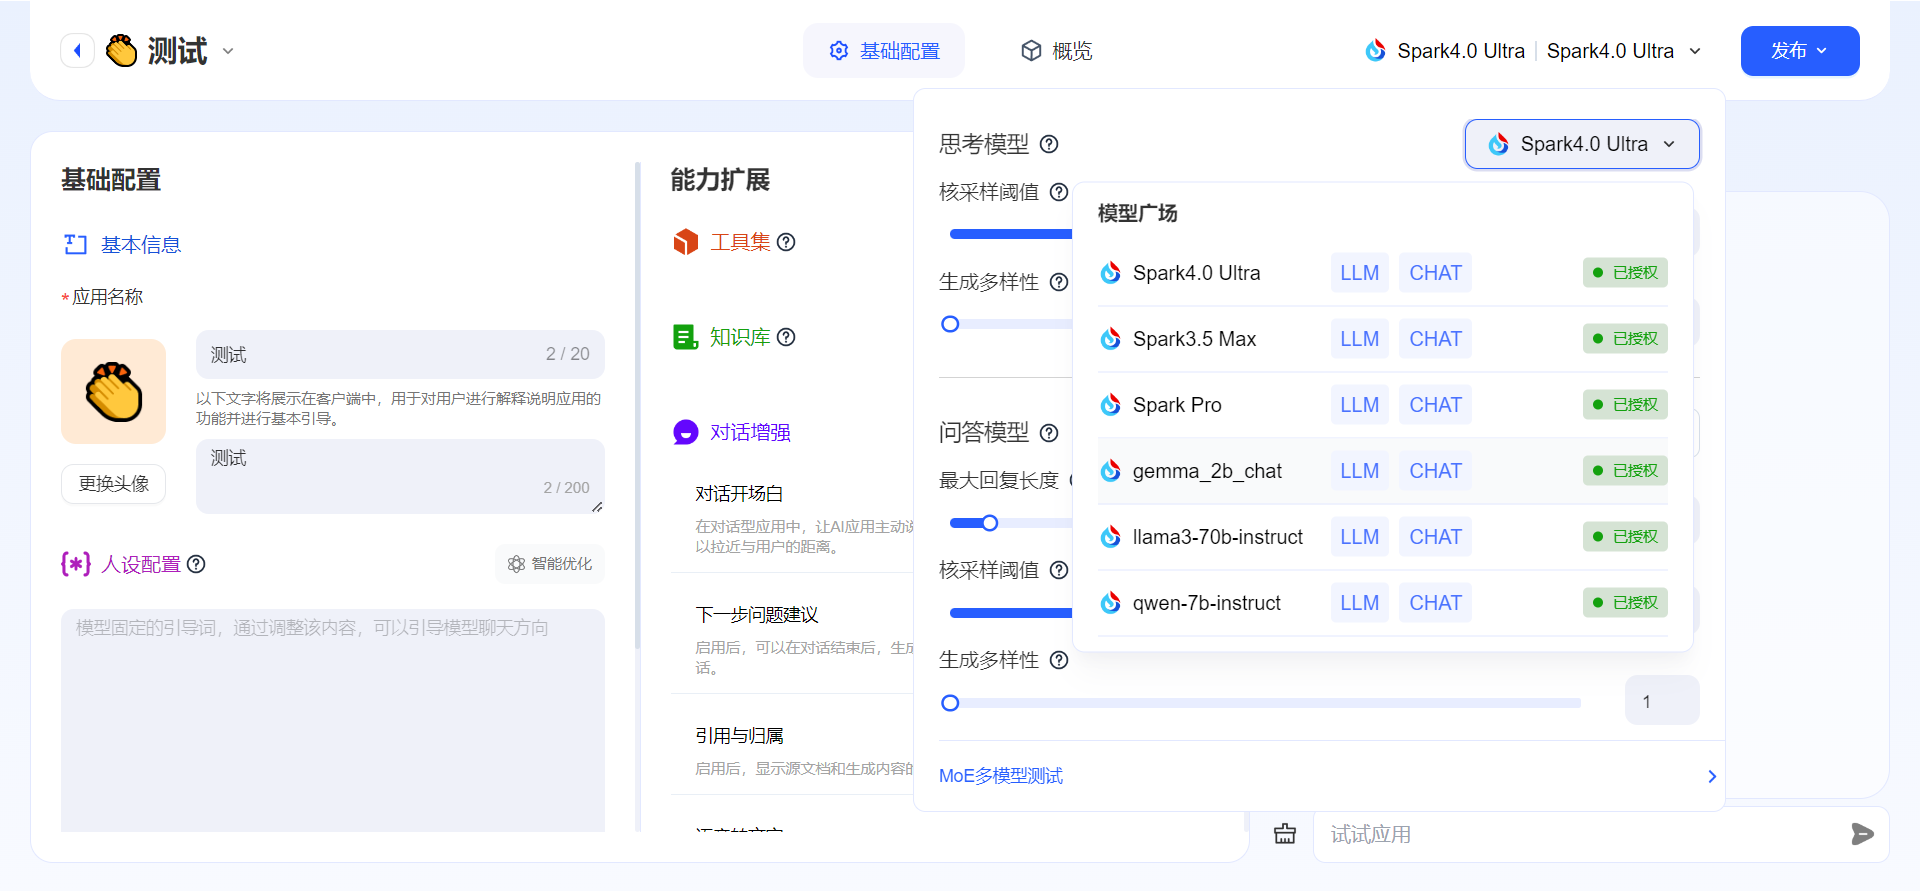This screenshot has height=891, width=1920.
Task: Click the send message paper plane icon
Action: 1862,834
